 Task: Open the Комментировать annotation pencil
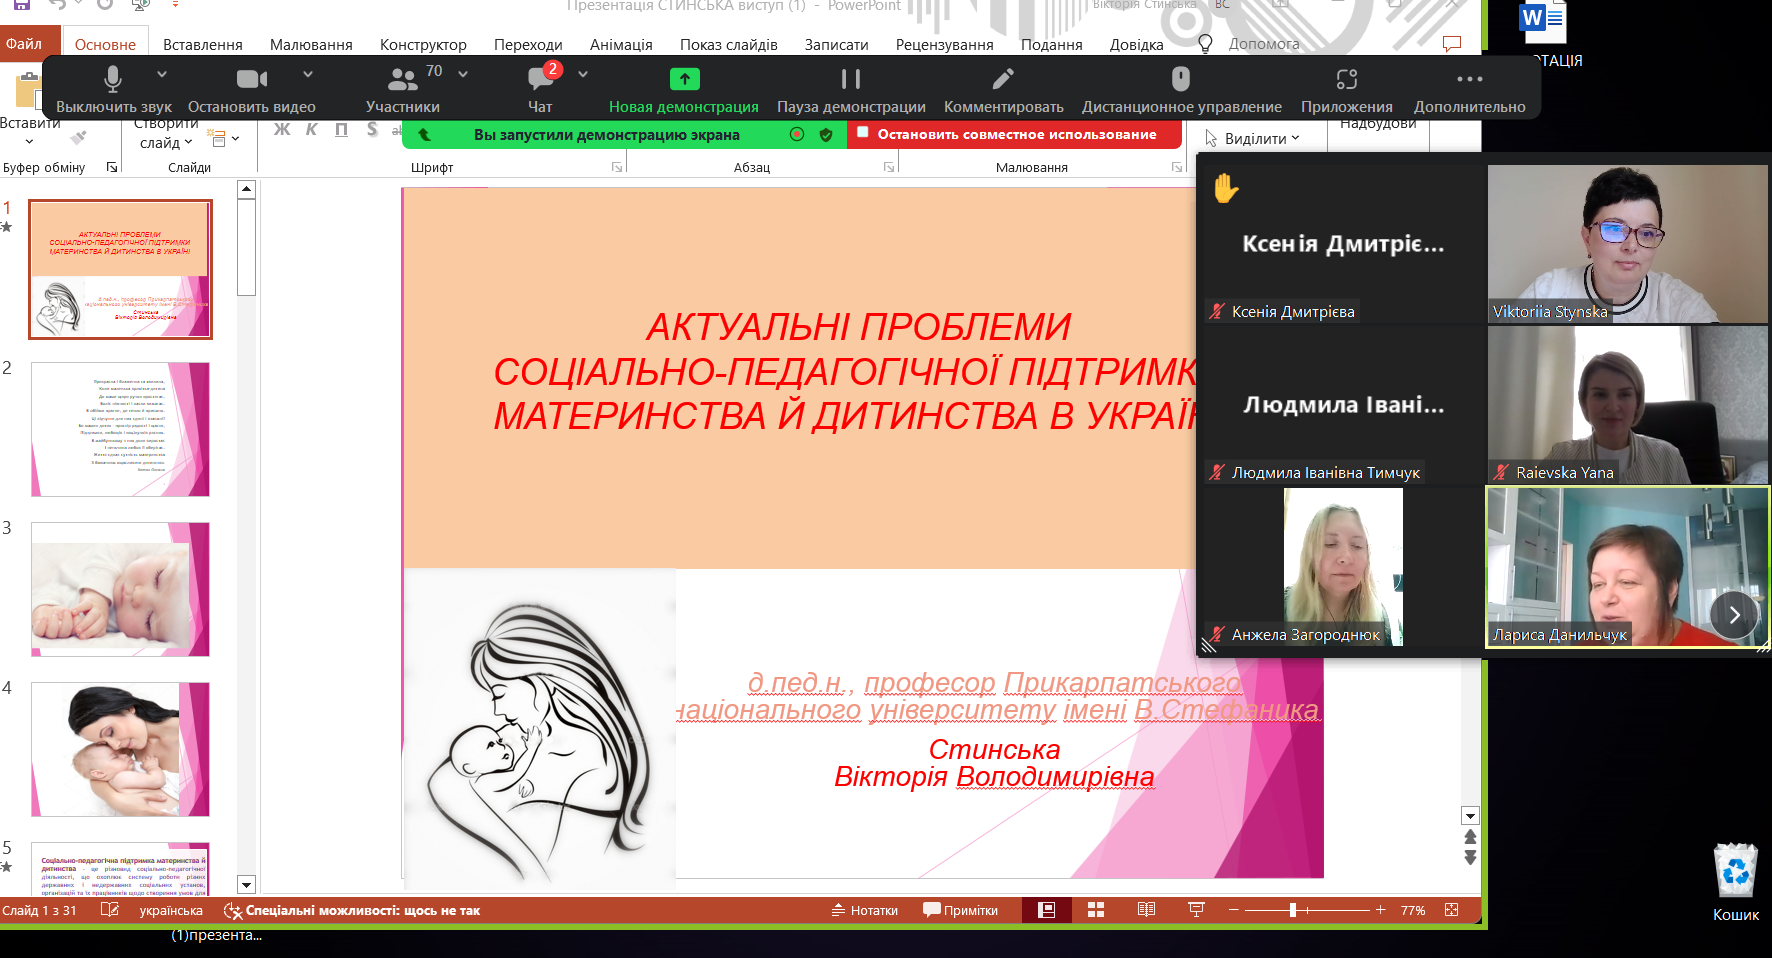[1003, 79]
